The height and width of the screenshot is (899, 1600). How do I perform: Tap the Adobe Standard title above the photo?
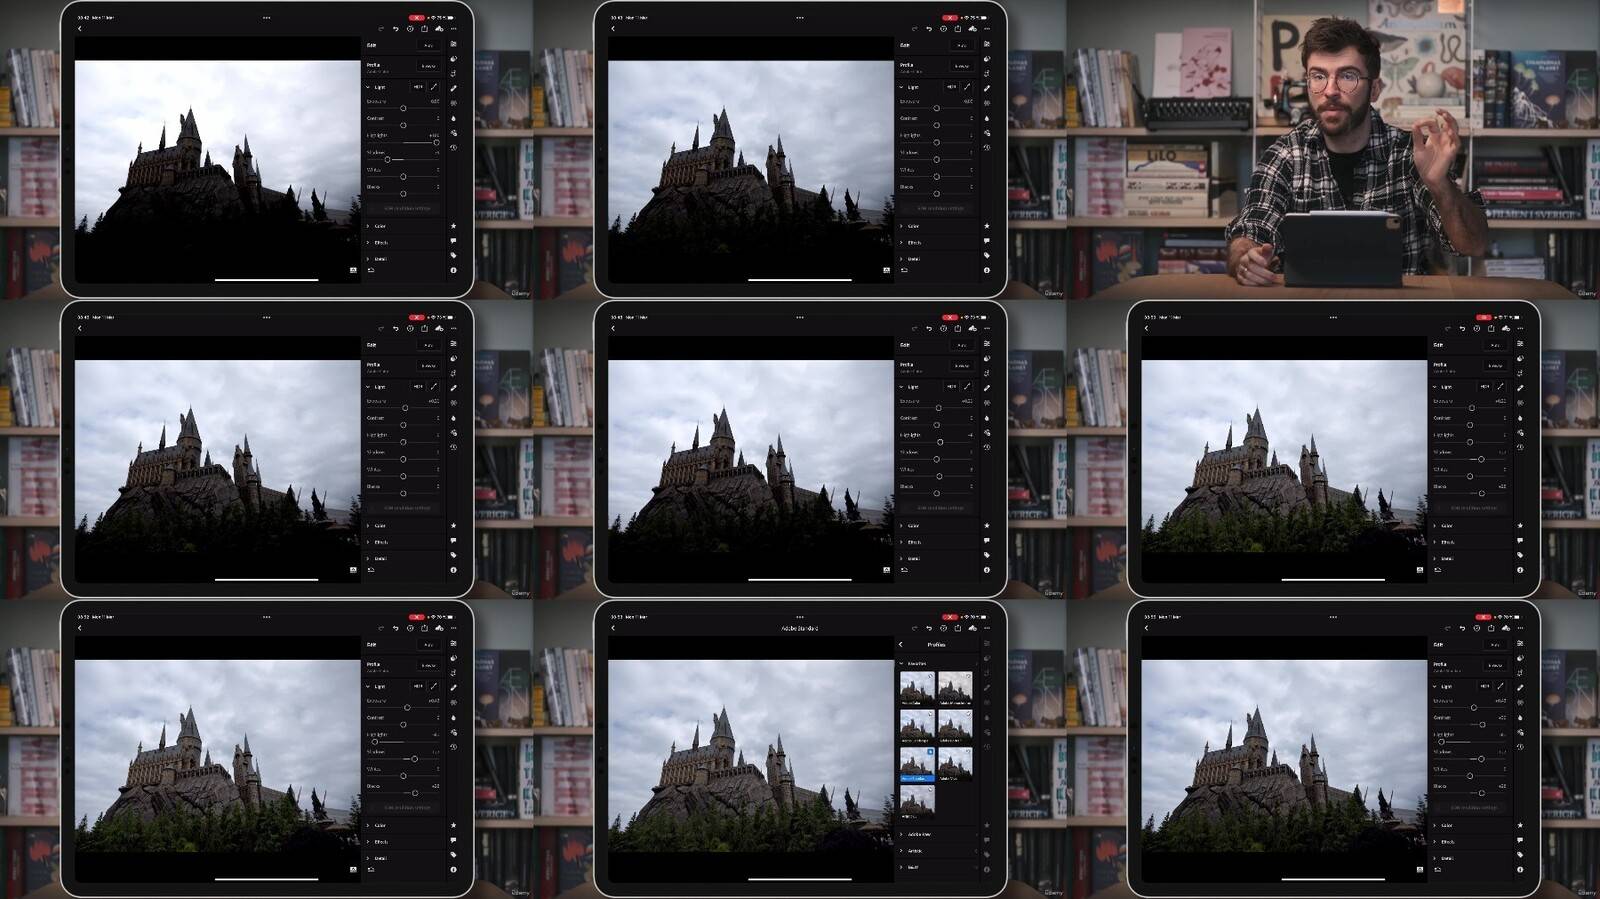tap(799, 629)
